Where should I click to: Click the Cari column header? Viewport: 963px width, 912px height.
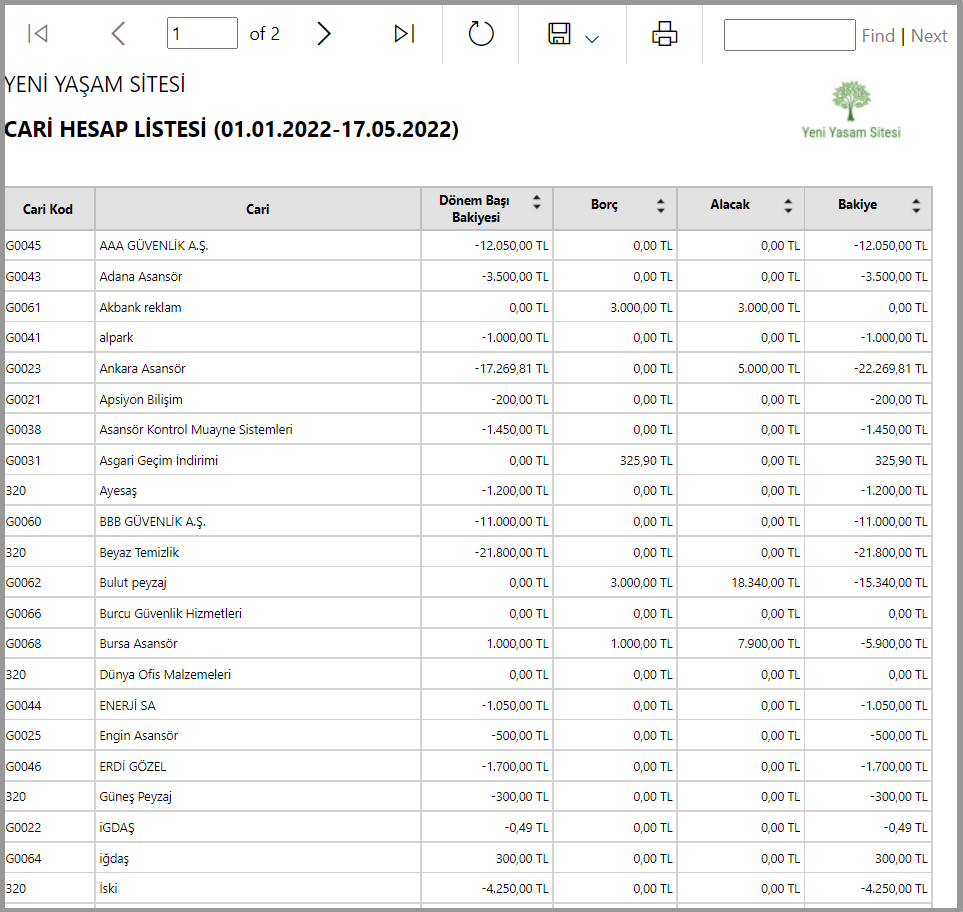tap(258, 209)
